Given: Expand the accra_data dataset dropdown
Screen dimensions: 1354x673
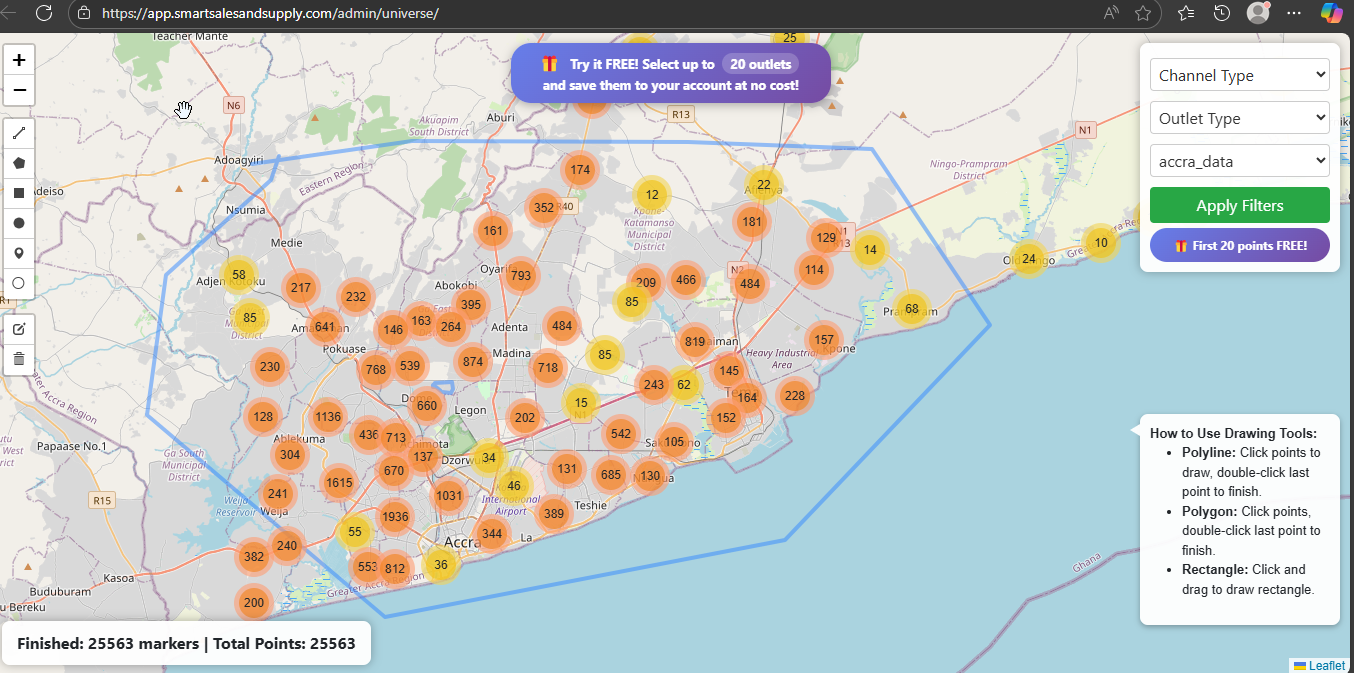Looking at the screenshot, I should 1239,161.
